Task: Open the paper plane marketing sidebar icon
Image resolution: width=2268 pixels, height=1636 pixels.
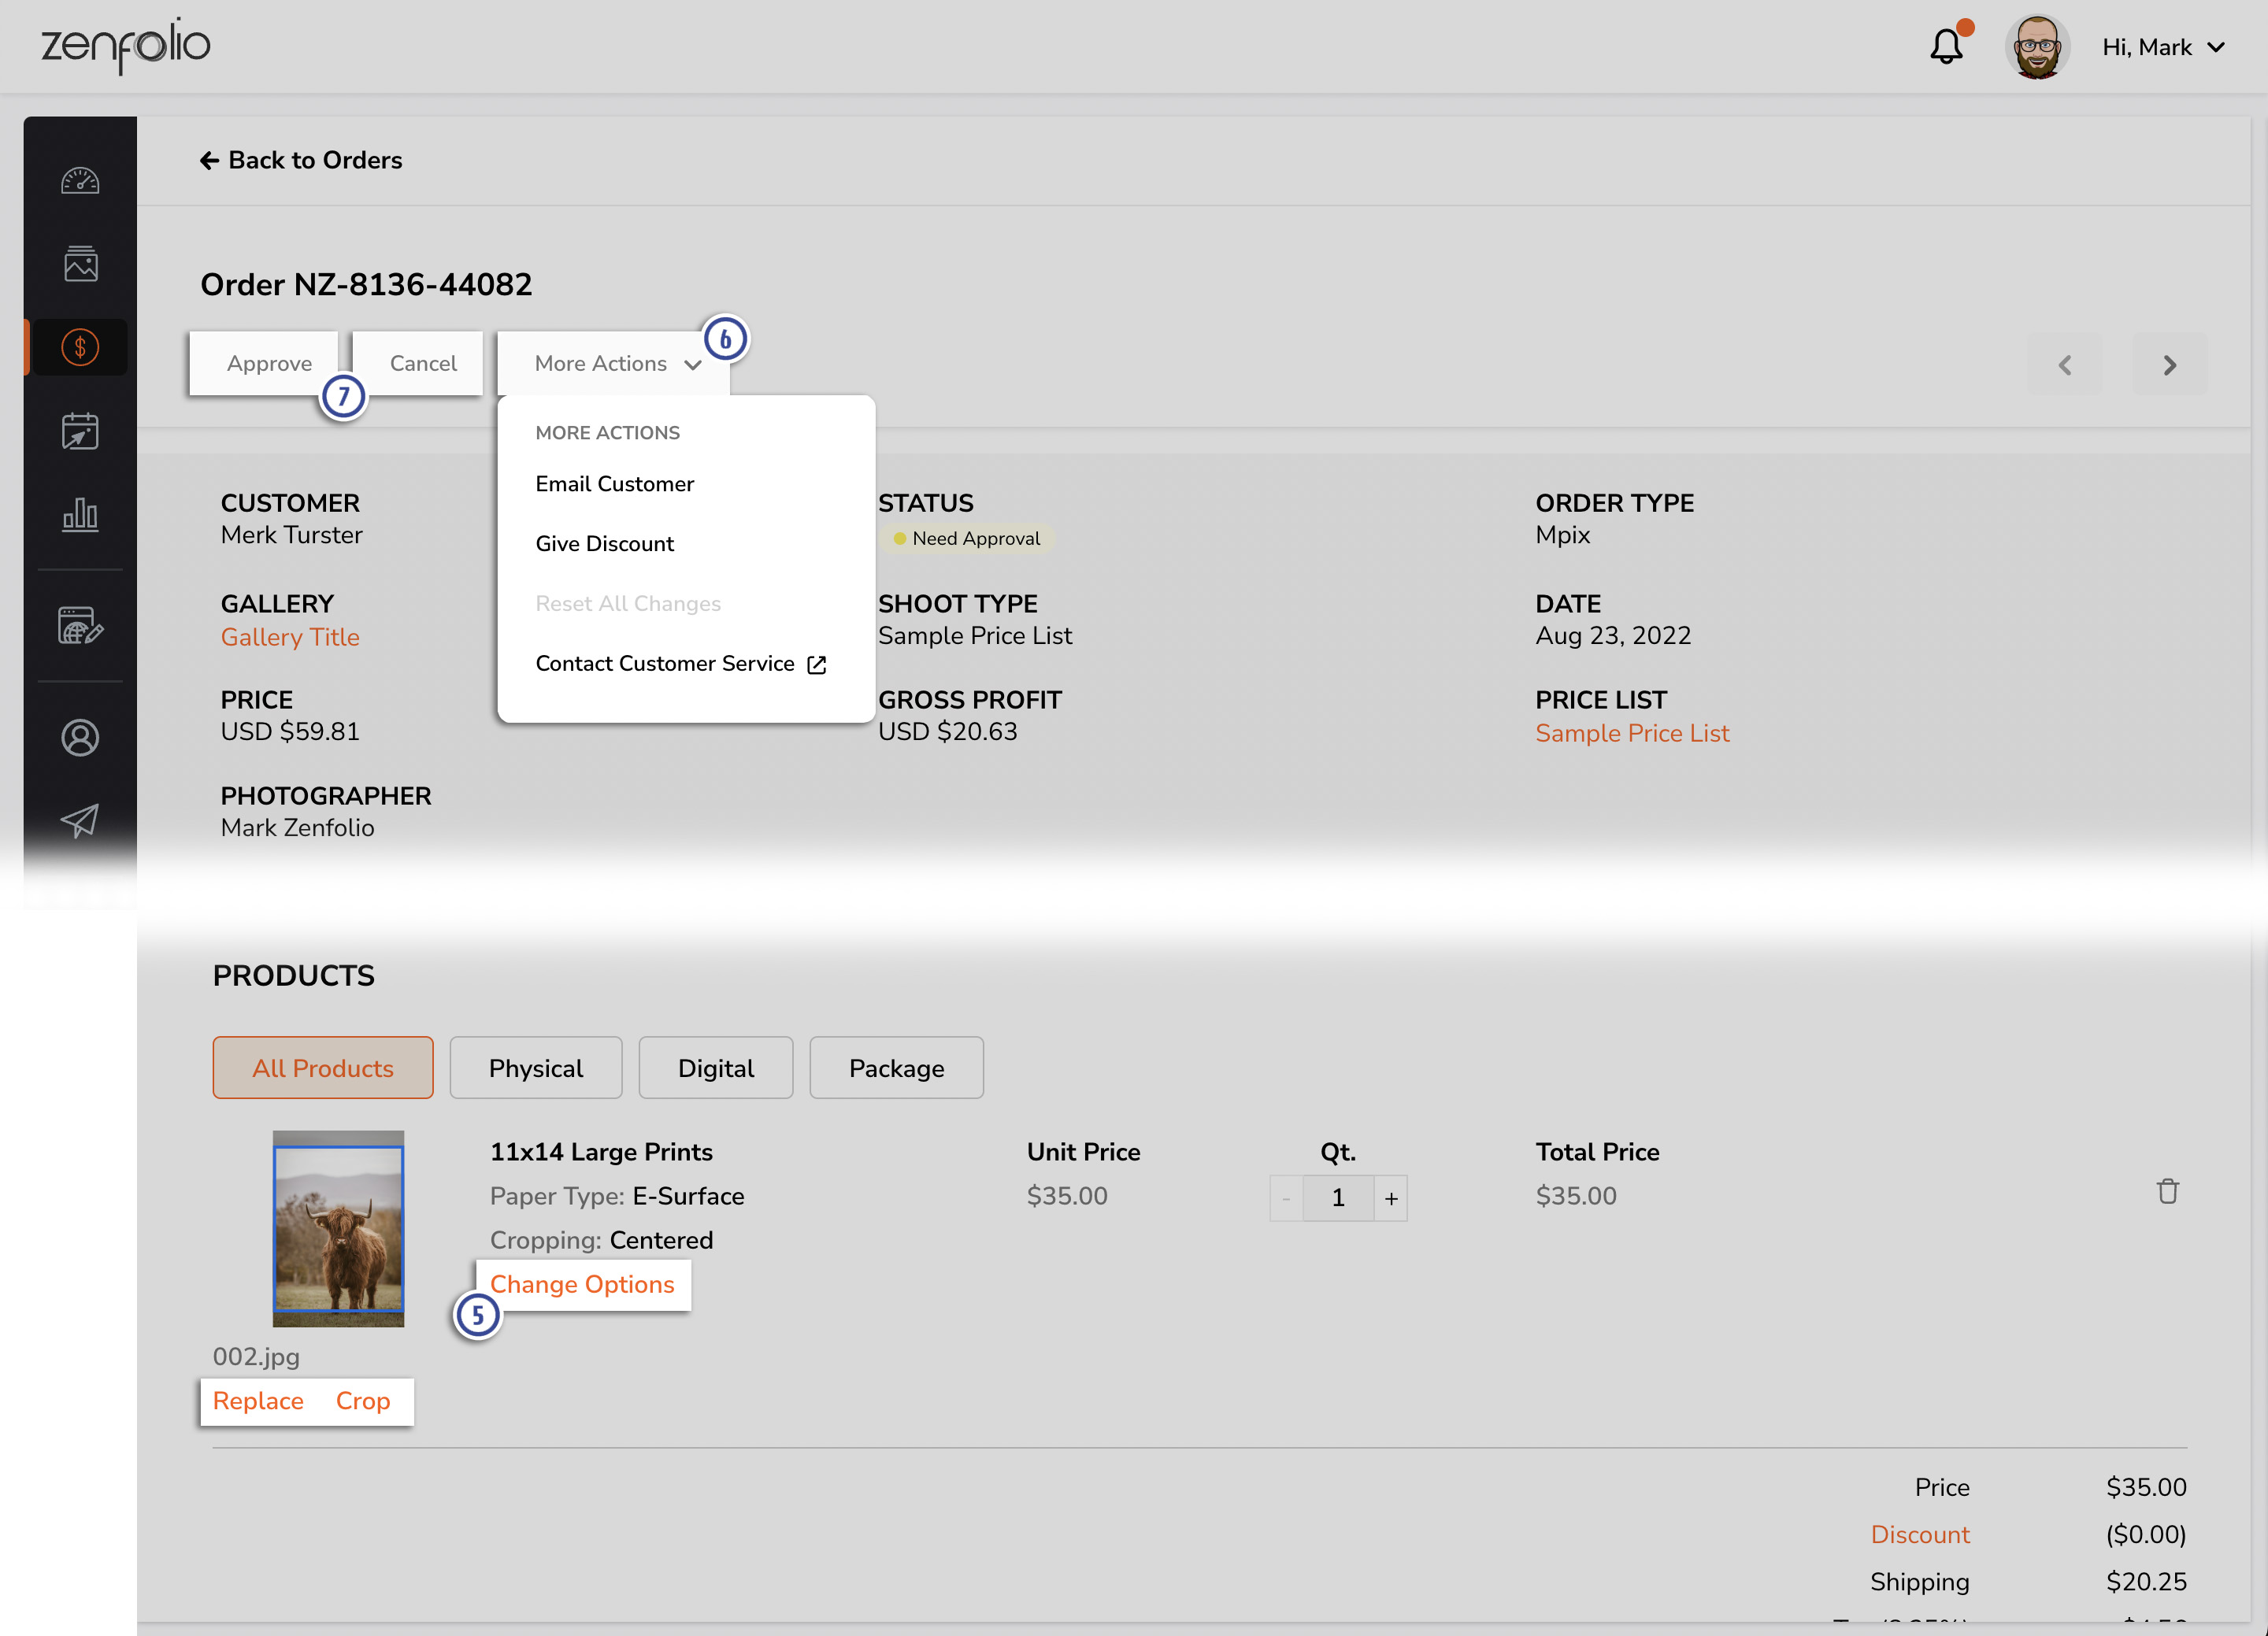Action: (80, 821)
